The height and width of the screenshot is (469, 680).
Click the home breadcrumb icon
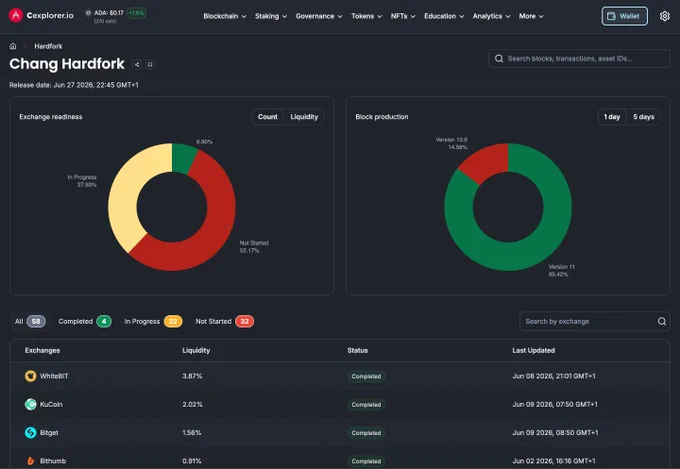tap(13, 46)
